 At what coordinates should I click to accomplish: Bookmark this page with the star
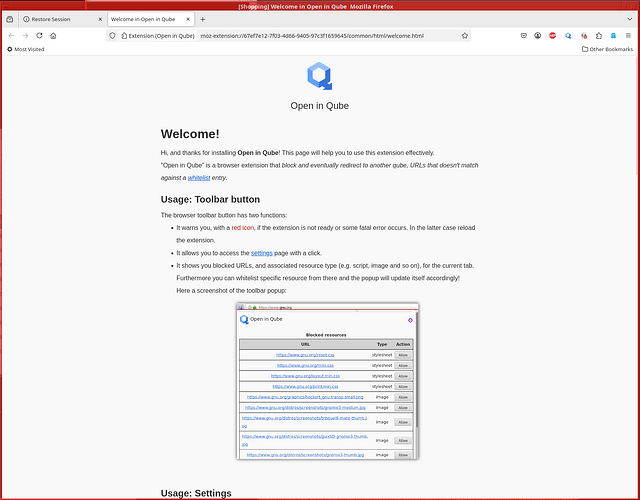[x=464, y=36]
